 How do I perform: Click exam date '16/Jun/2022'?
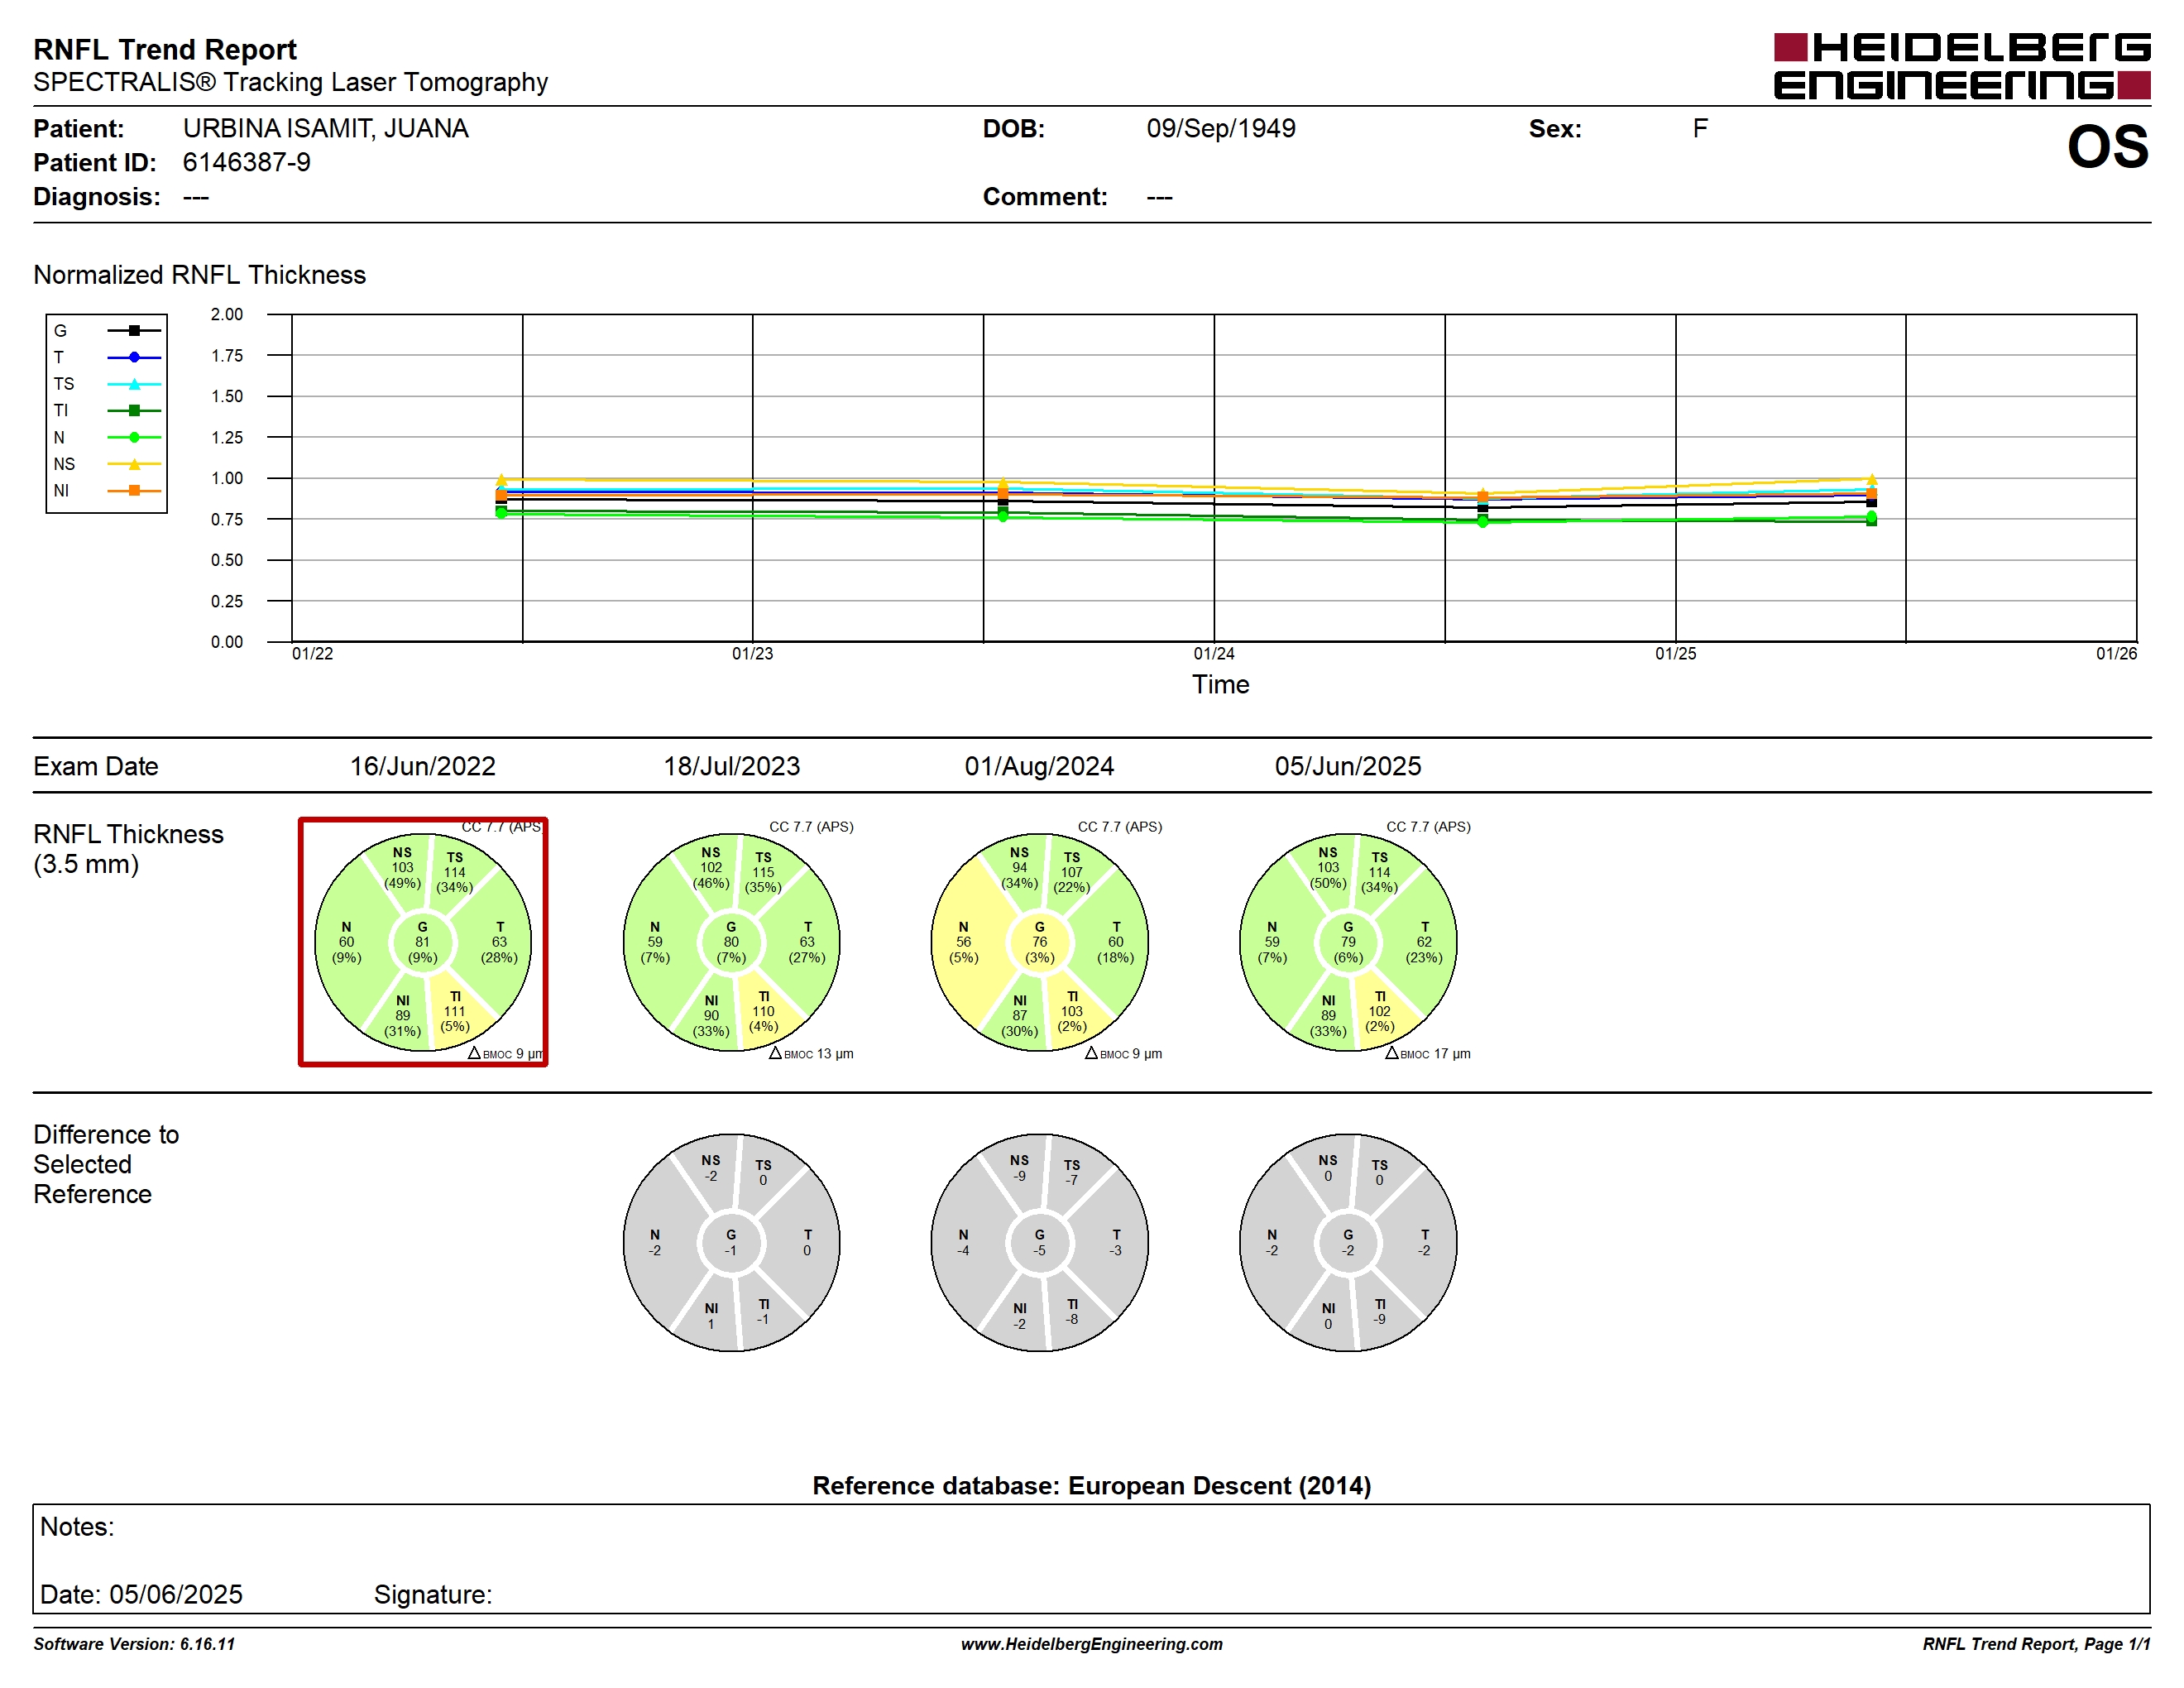click(422, 766)
